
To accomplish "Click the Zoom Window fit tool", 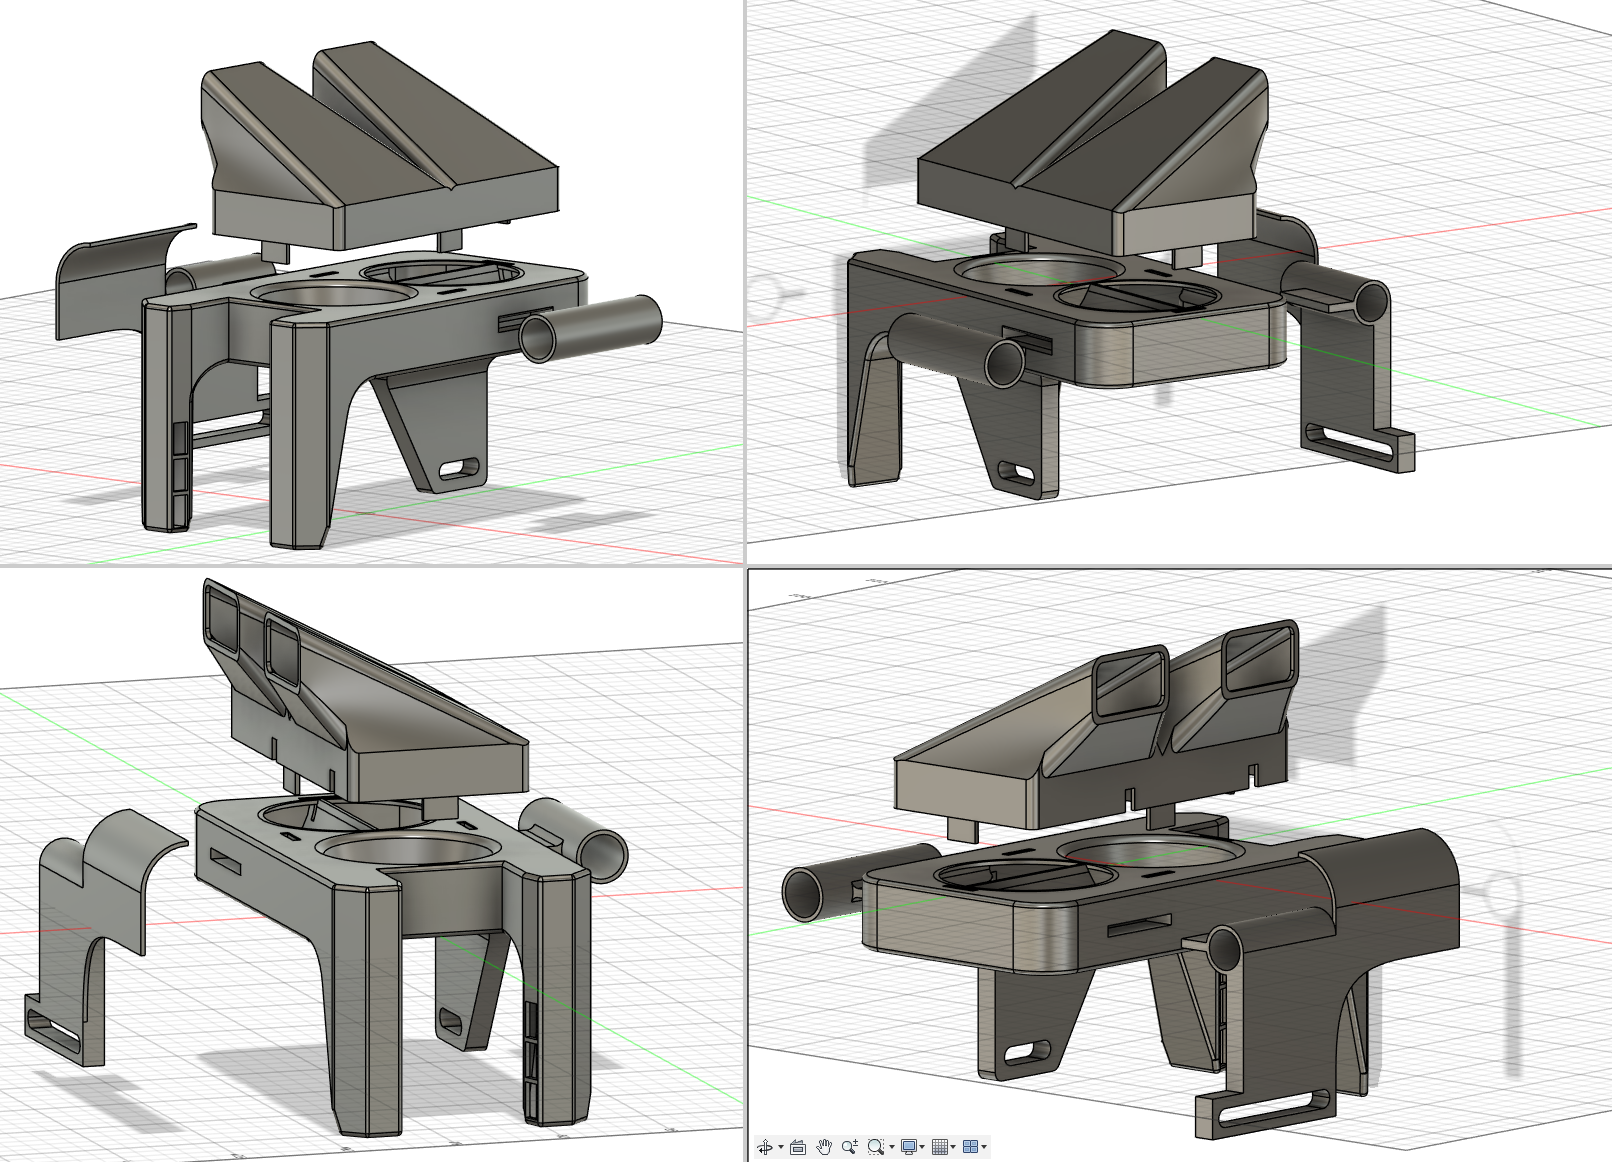I will tap(876, 1147).
